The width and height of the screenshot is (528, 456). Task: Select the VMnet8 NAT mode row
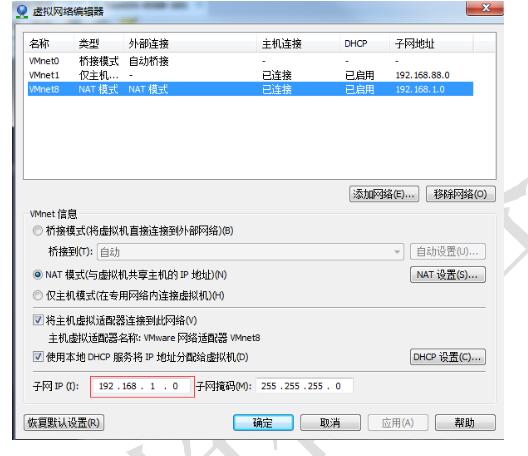pos(250,89)
